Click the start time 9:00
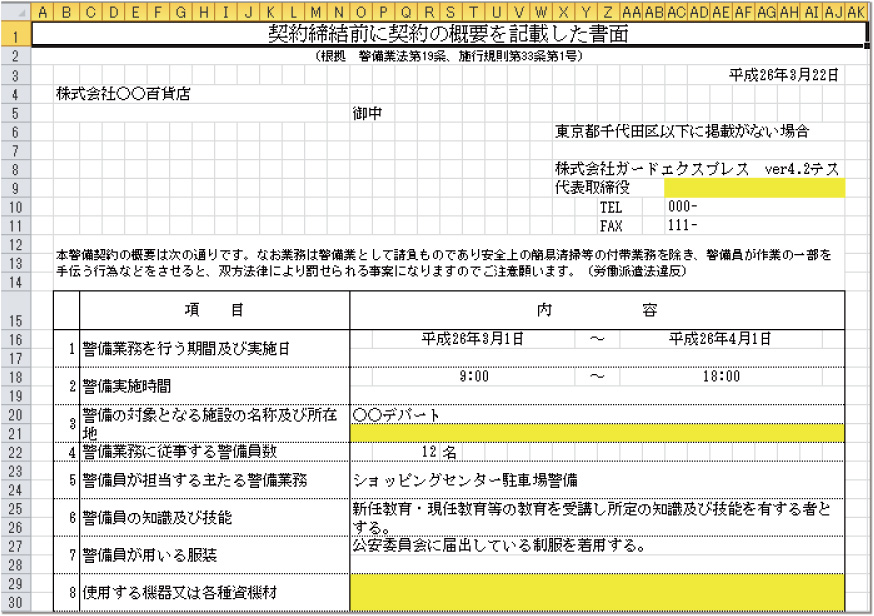The width and height of the screenshot is (874, 616). tap(474, 376)
